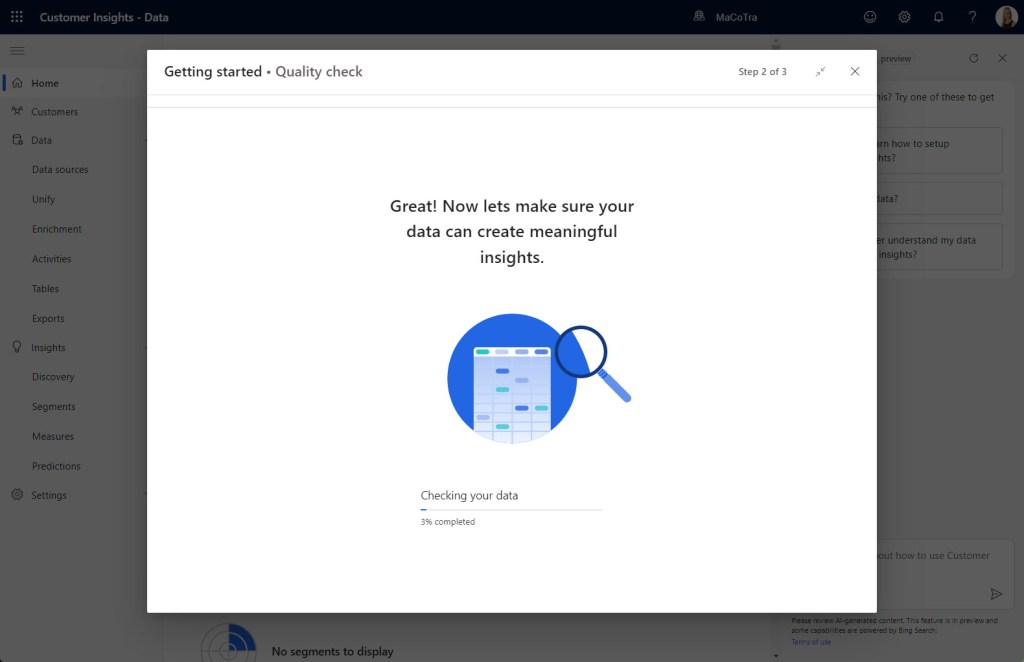This screenshot has height=662, width=1024.
Task: Close the Getting started dialog
Action: click(854, 72)
